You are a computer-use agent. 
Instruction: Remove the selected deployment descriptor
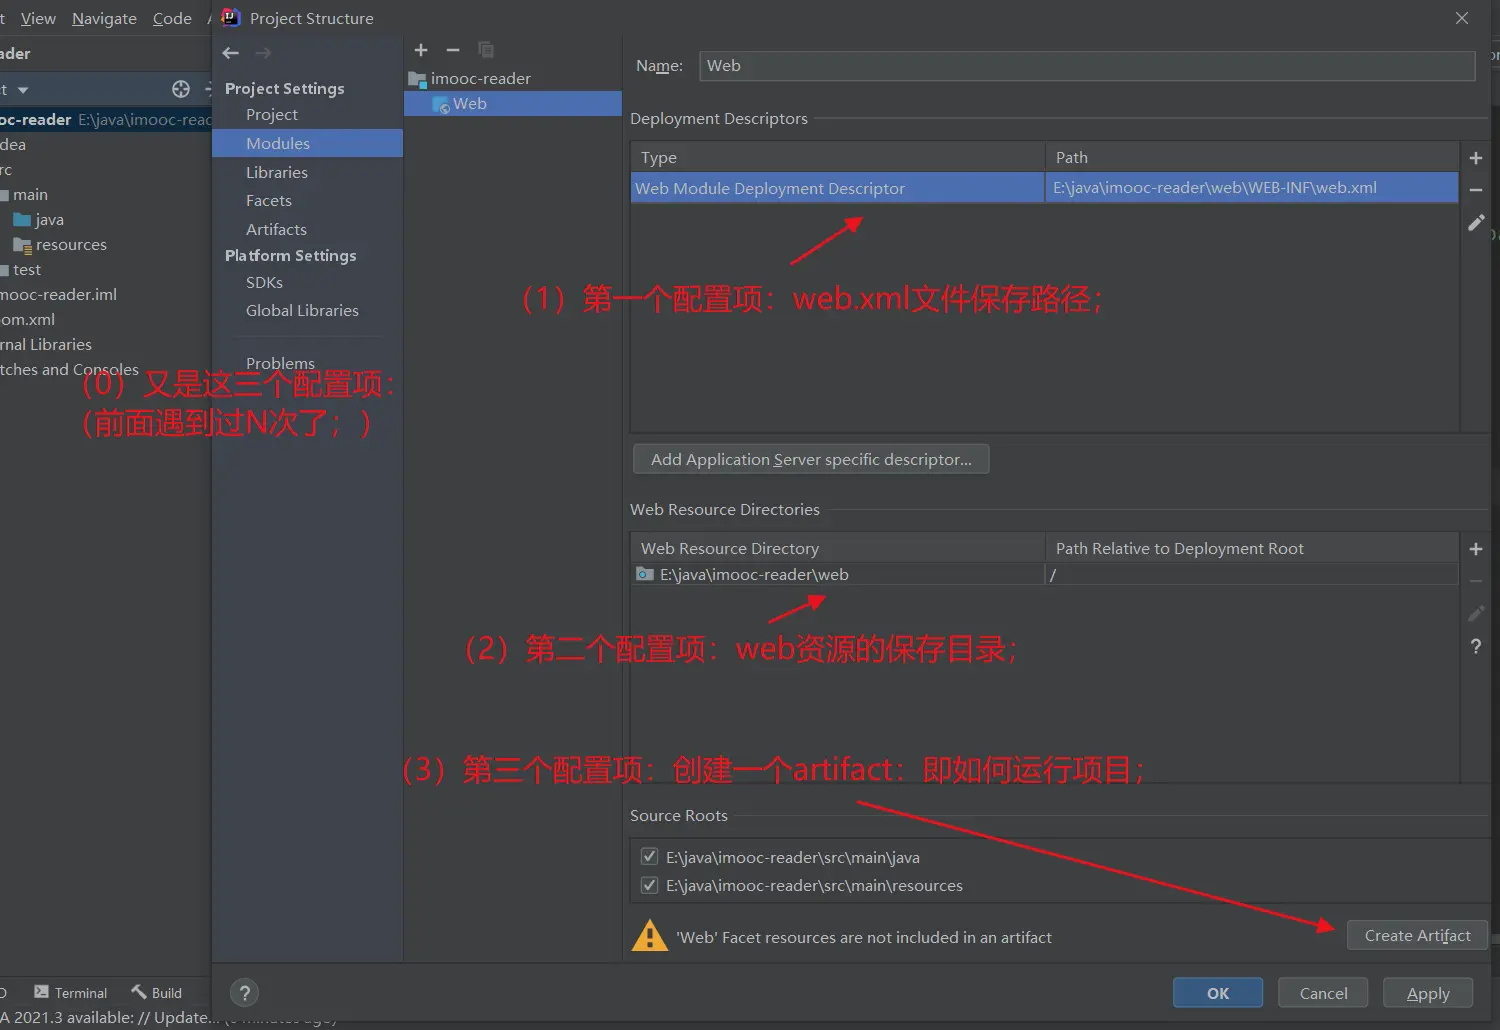1475,190
